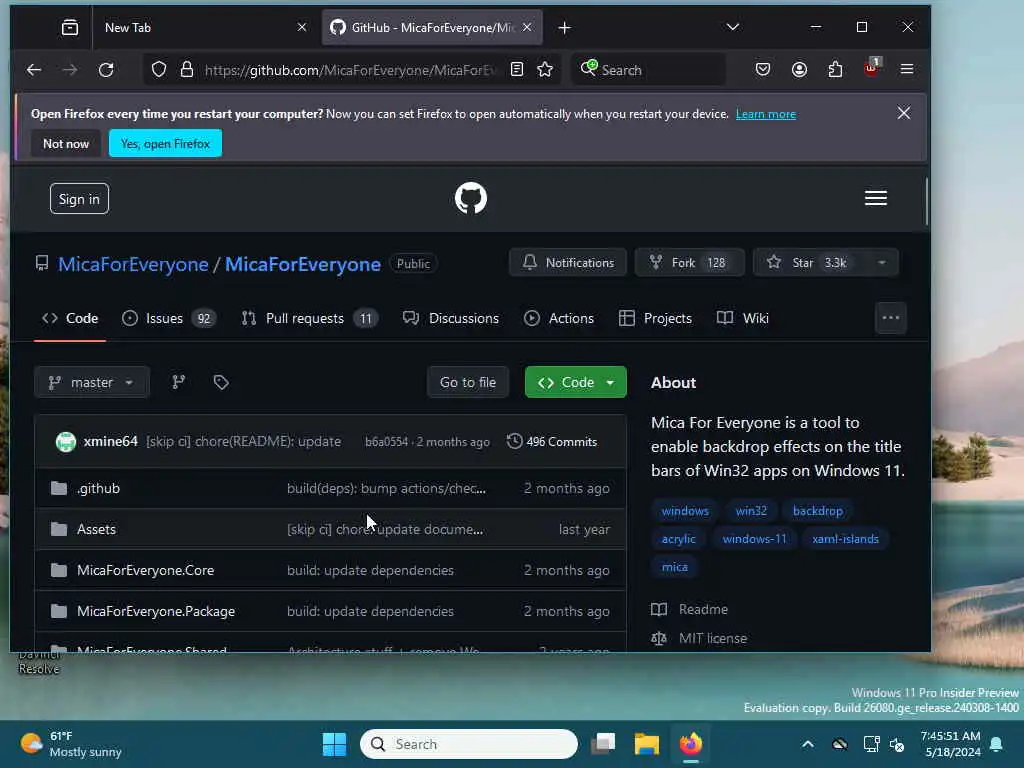Open the Star lists dropdown arrow

click(882, 263)
